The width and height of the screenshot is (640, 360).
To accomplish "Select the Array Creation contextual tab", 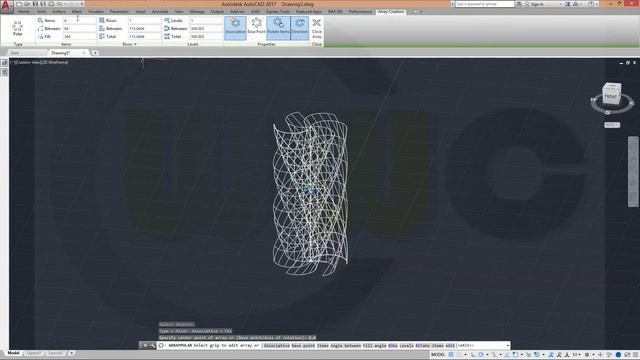I will 391,12.
